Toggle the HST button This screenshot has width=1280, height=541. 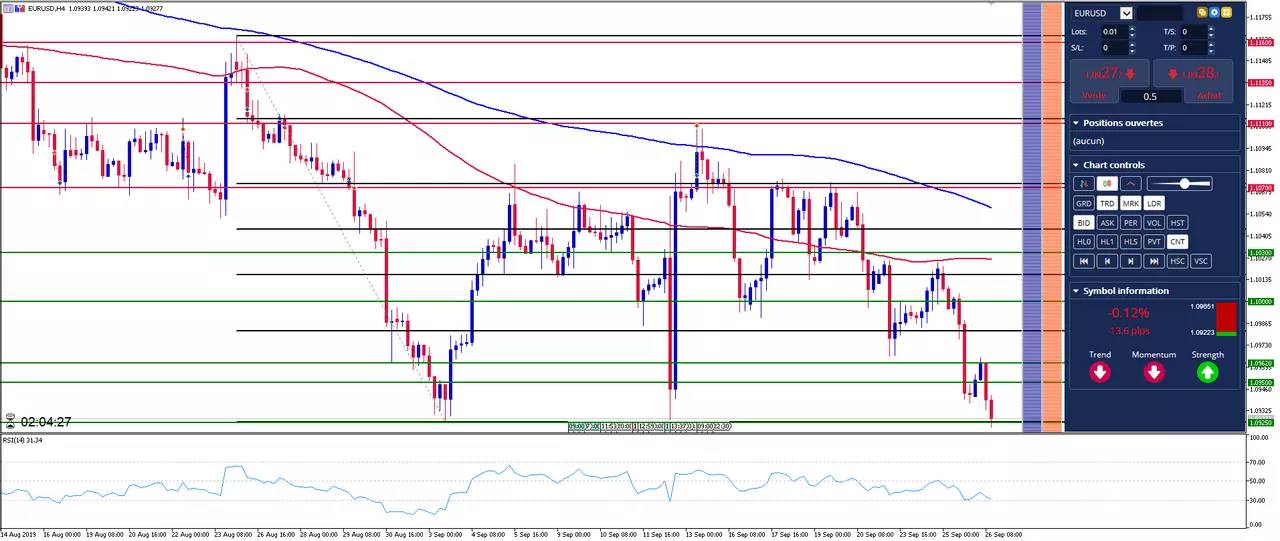1178,223
